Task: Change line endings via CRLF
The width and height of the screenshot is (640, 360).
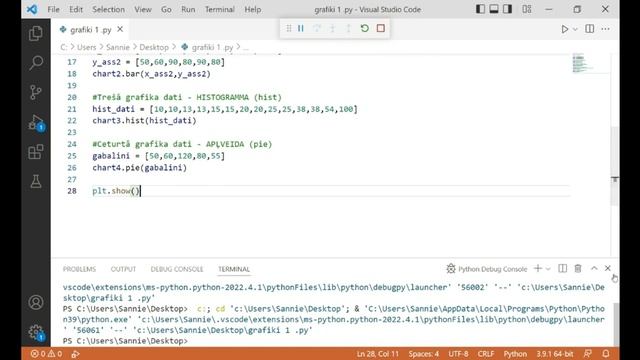Action: (x=486, y=354)
